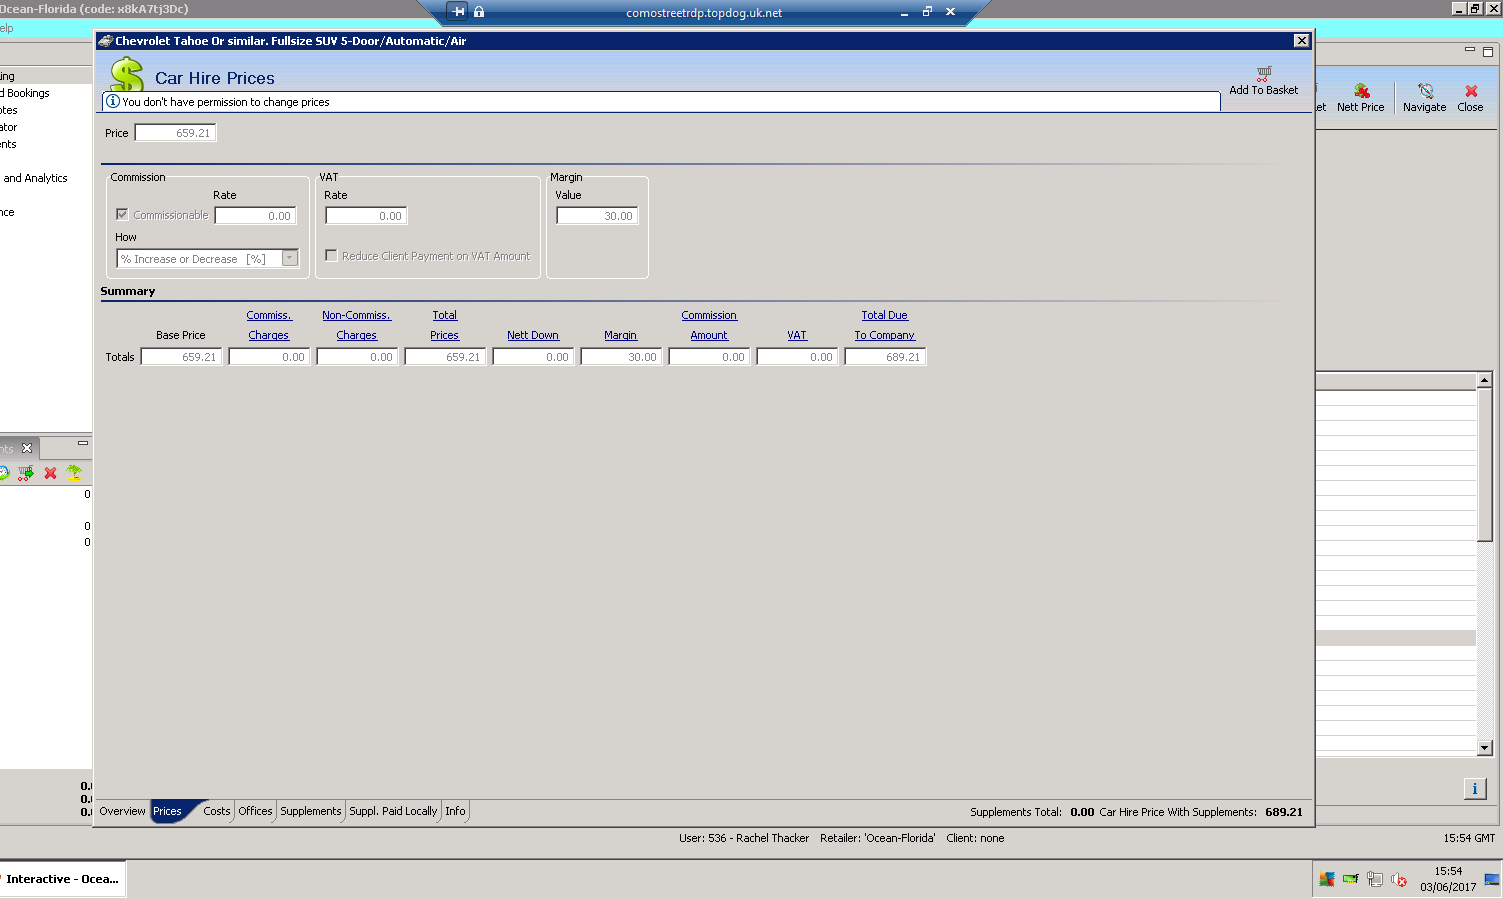
Task: Open the Info tab
Action: click(455, 811)
